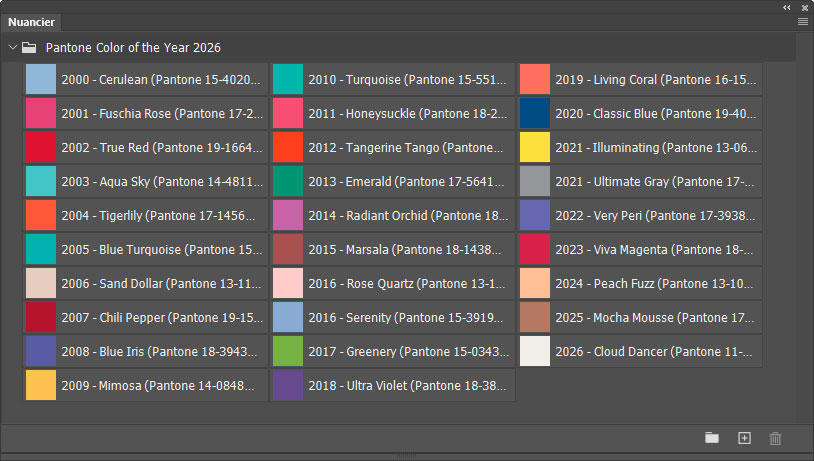Screen dimensions: 814x461
Task: Choose the 2003 Aqua Sky color swatch
Action: coord(41,181)
